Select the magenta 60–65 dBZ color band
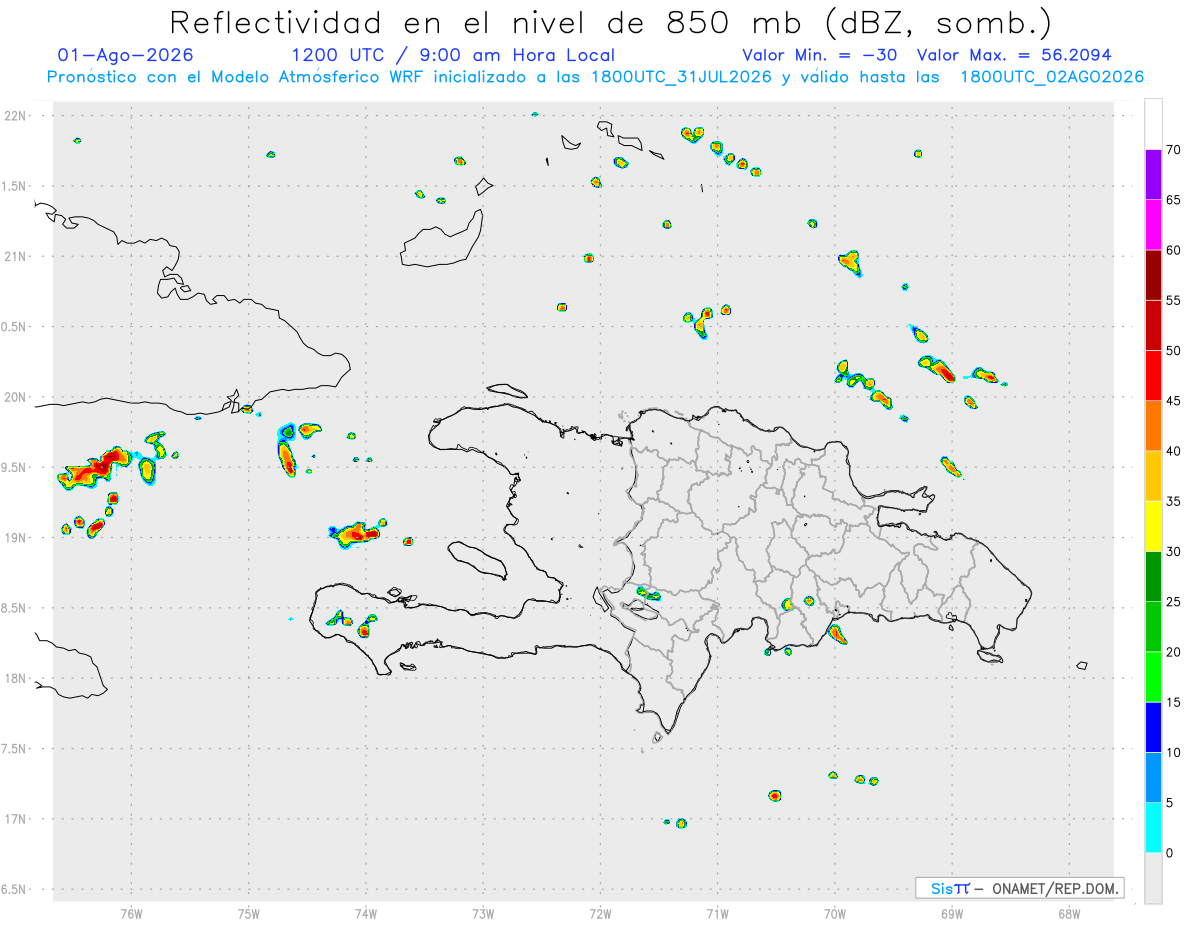The width and height of the screenshot is (1200, 927). click(1153, 225)
